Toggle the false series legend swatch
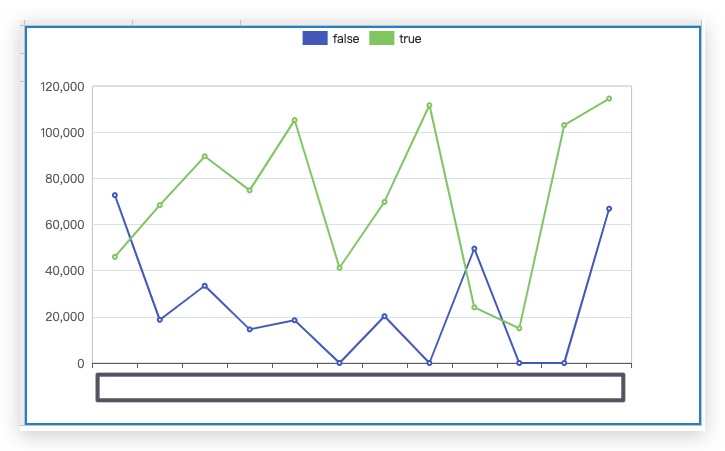The height and width of the screenshot is (451, 725). [315, 38]
